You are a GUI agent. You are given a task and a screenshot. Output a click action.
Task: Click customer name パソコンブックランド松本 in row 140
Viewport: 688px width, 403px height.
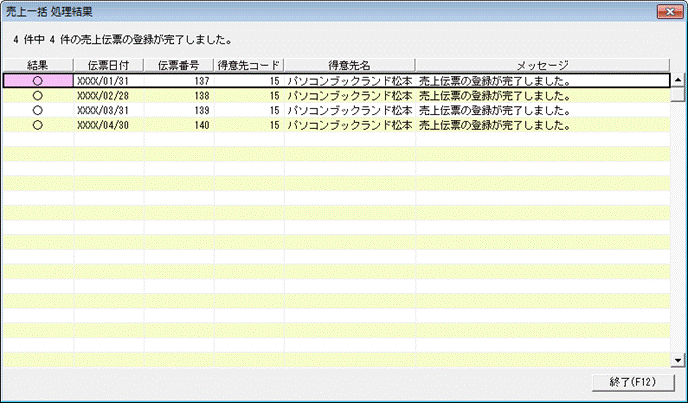tap(350, 125)
